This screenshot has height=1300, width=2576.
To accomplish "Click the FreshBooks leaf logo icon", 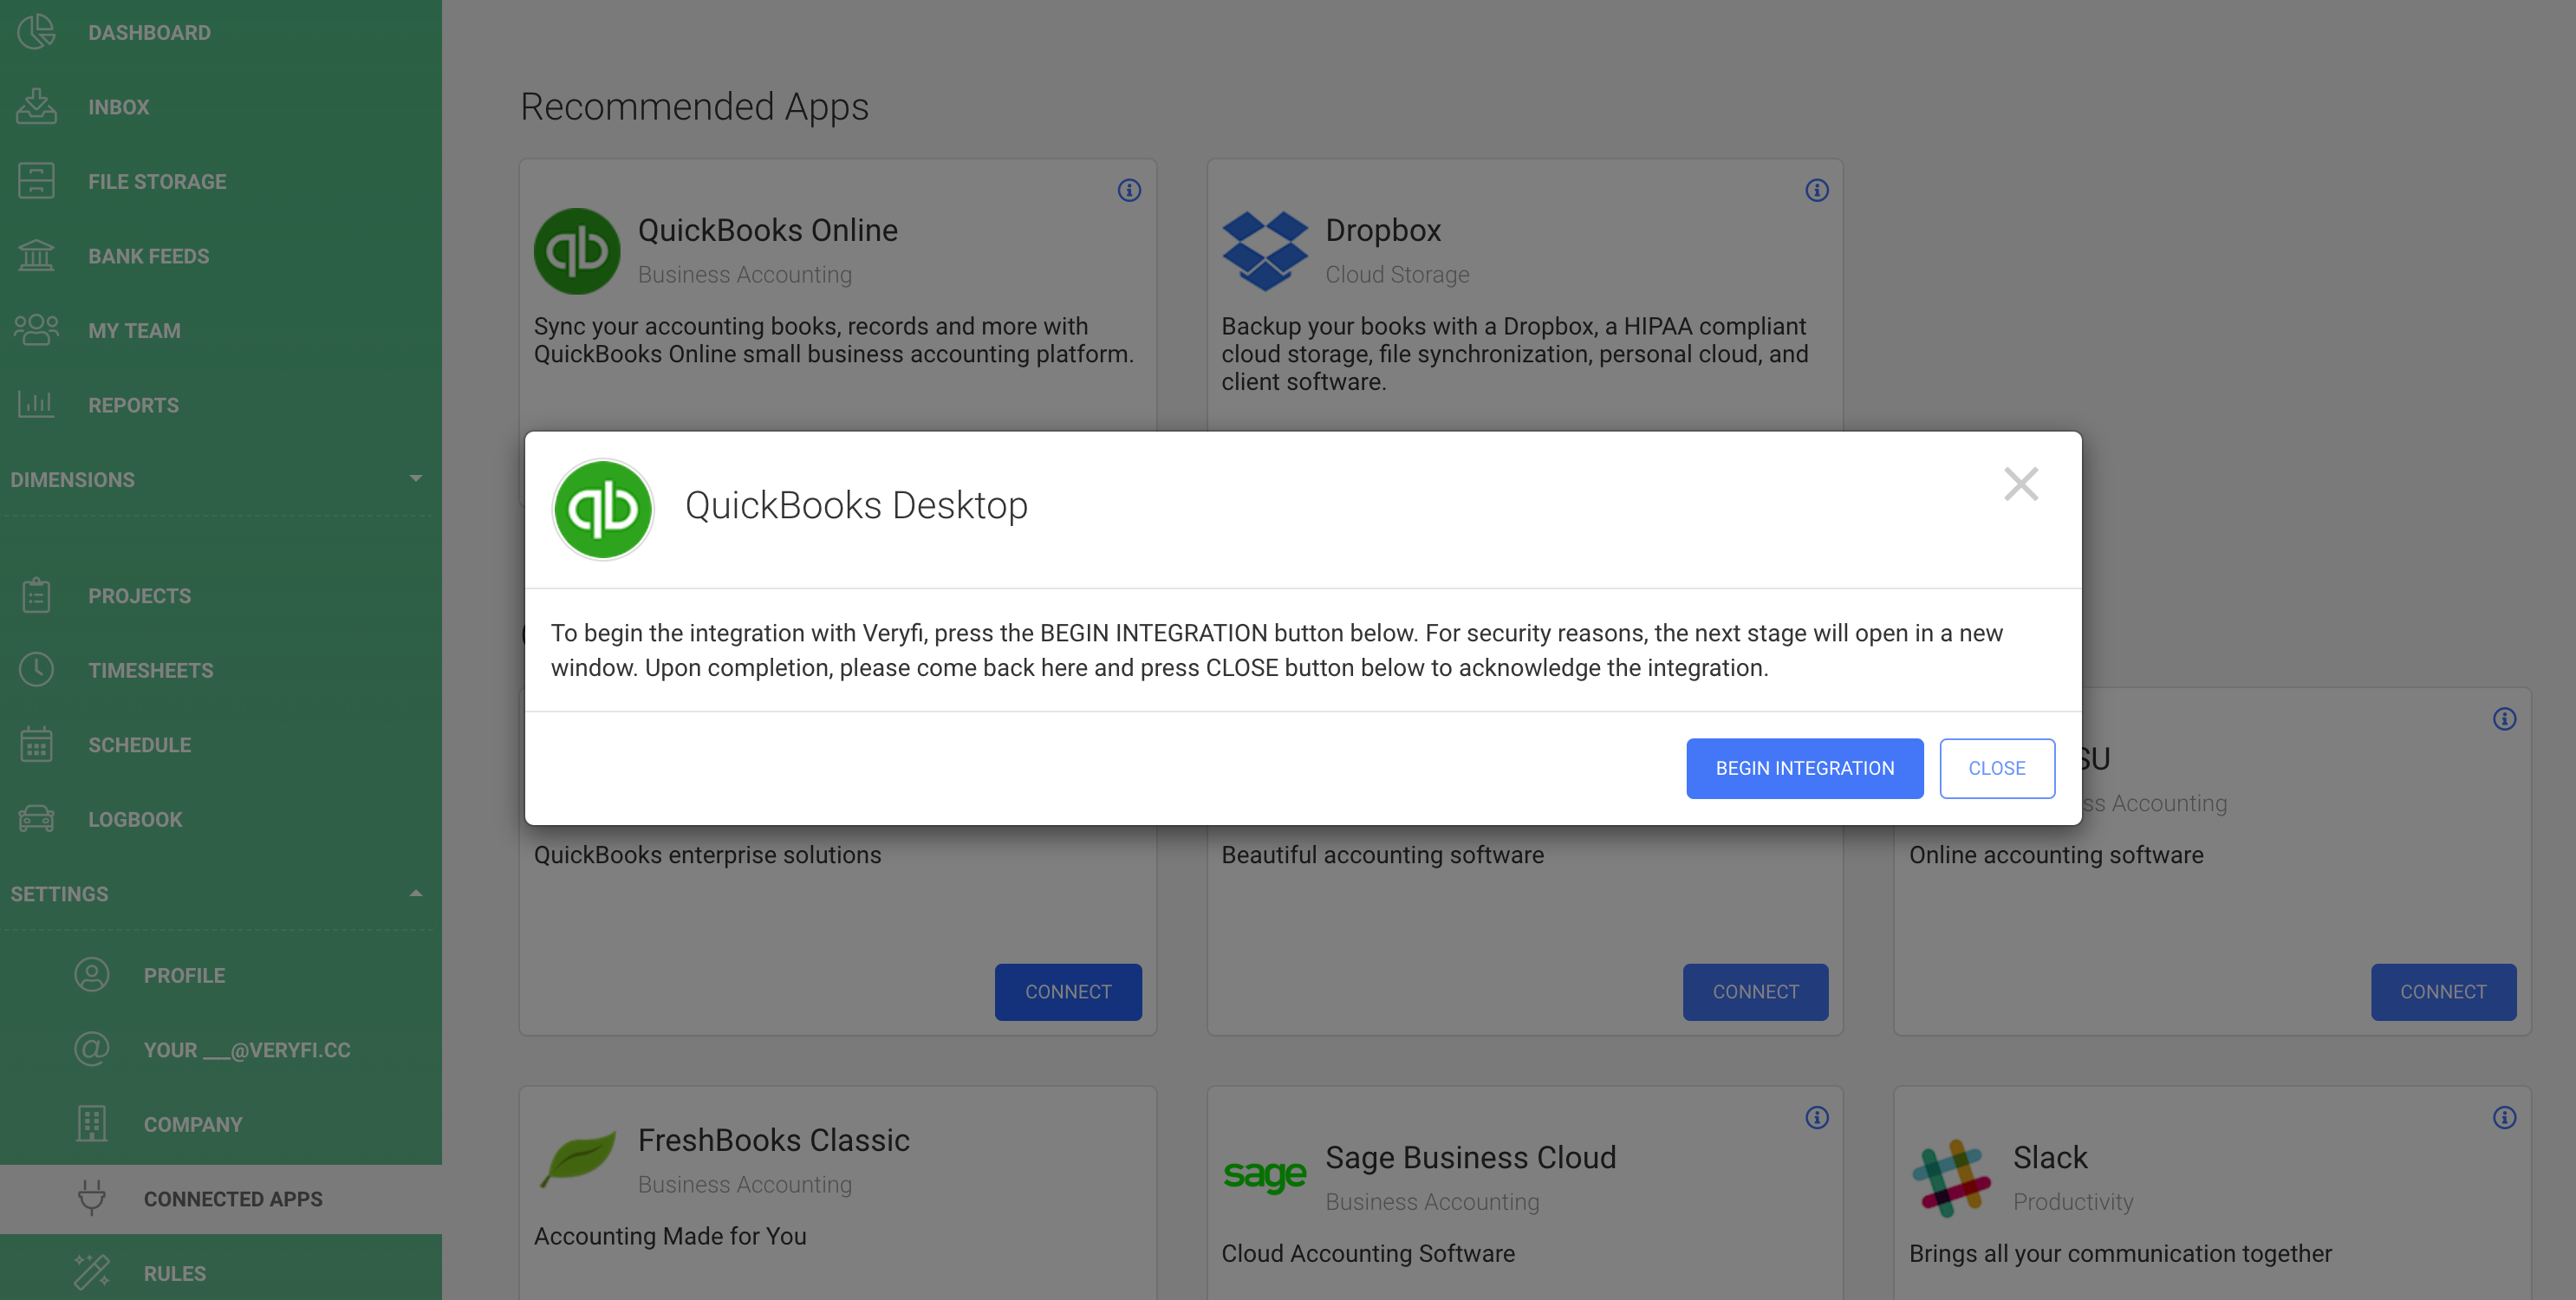I will [x=577, y=1159].
